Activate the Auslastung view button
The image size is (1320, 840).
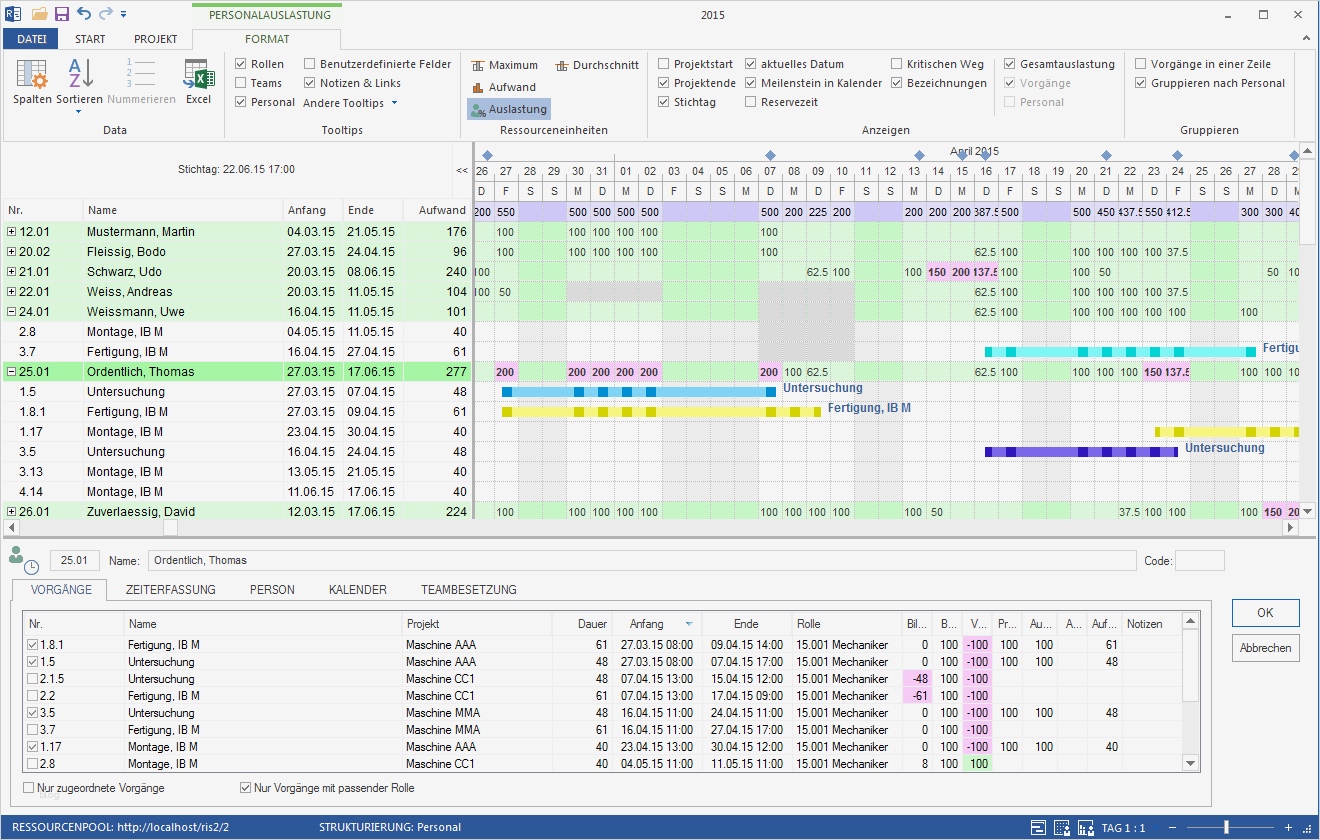point(507,108)
